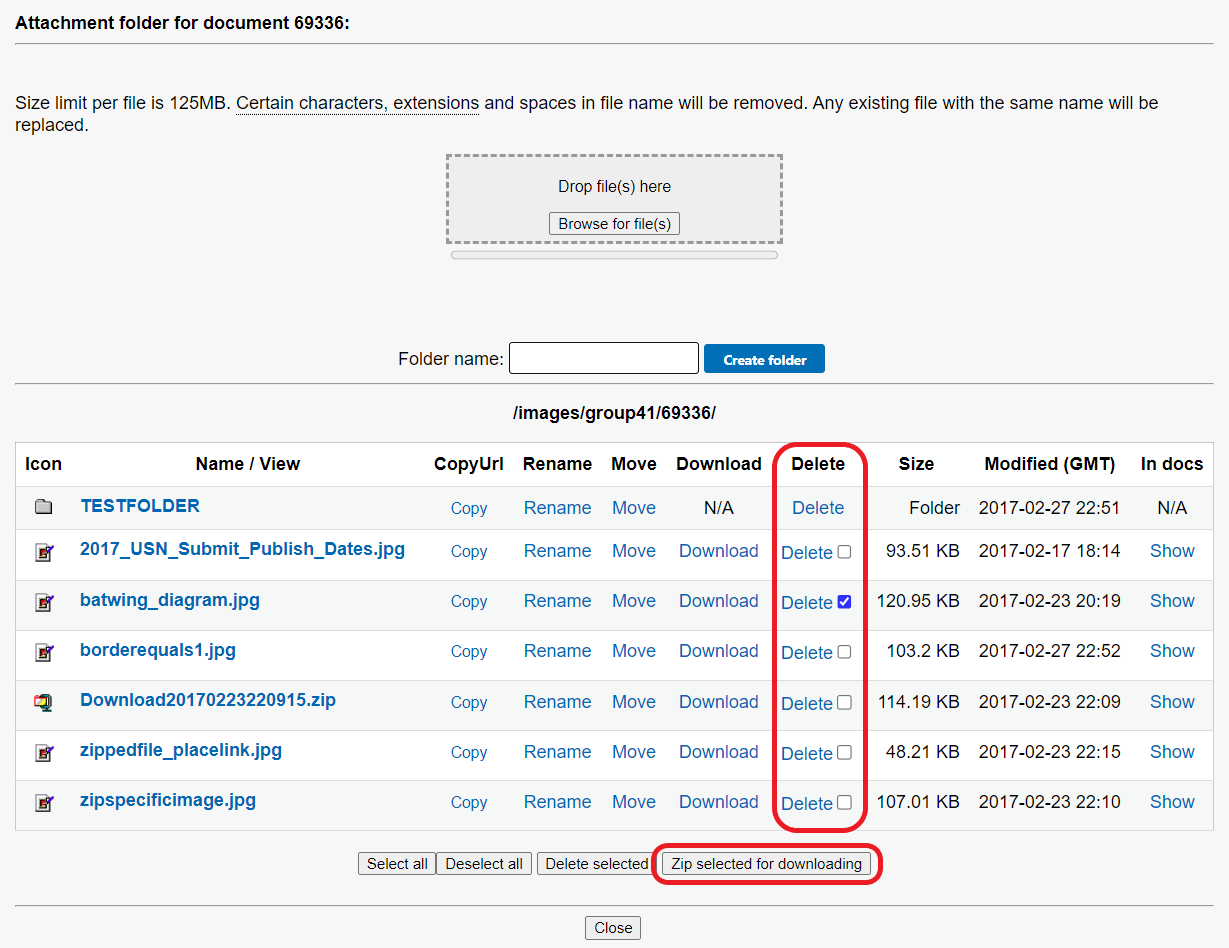Viewport: 1229px width, 948px height.
Task: Click the image icon beside batwing_diagram.jpg
Action: coord(43,603)
